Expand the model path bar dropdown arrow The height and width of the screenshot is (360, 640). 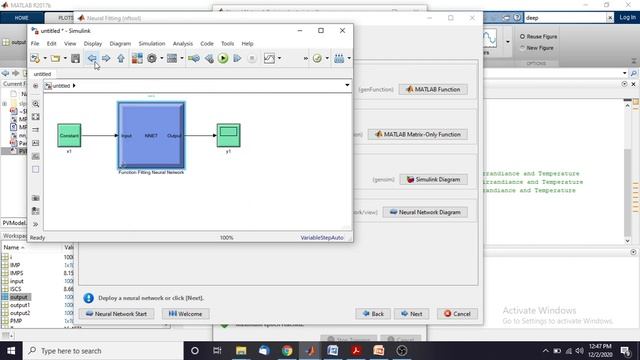[347, 85]
